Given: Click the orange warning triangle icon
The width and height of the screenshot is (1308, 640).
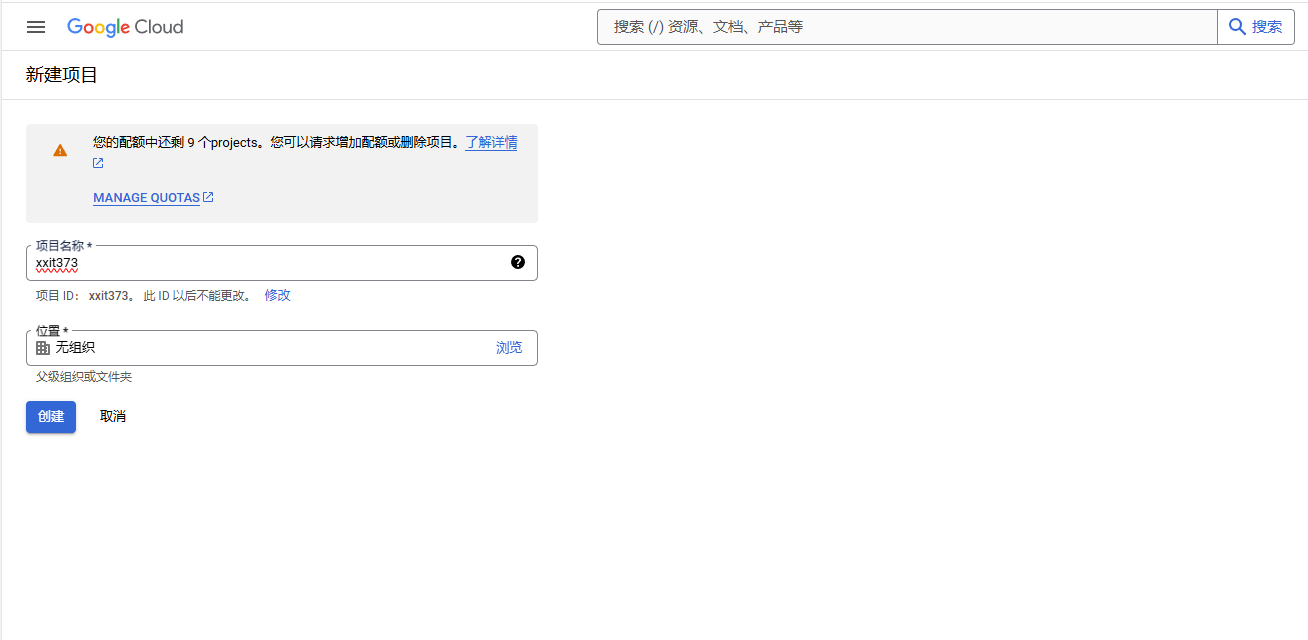Looking at the screenshot, I should click(60, 150).
